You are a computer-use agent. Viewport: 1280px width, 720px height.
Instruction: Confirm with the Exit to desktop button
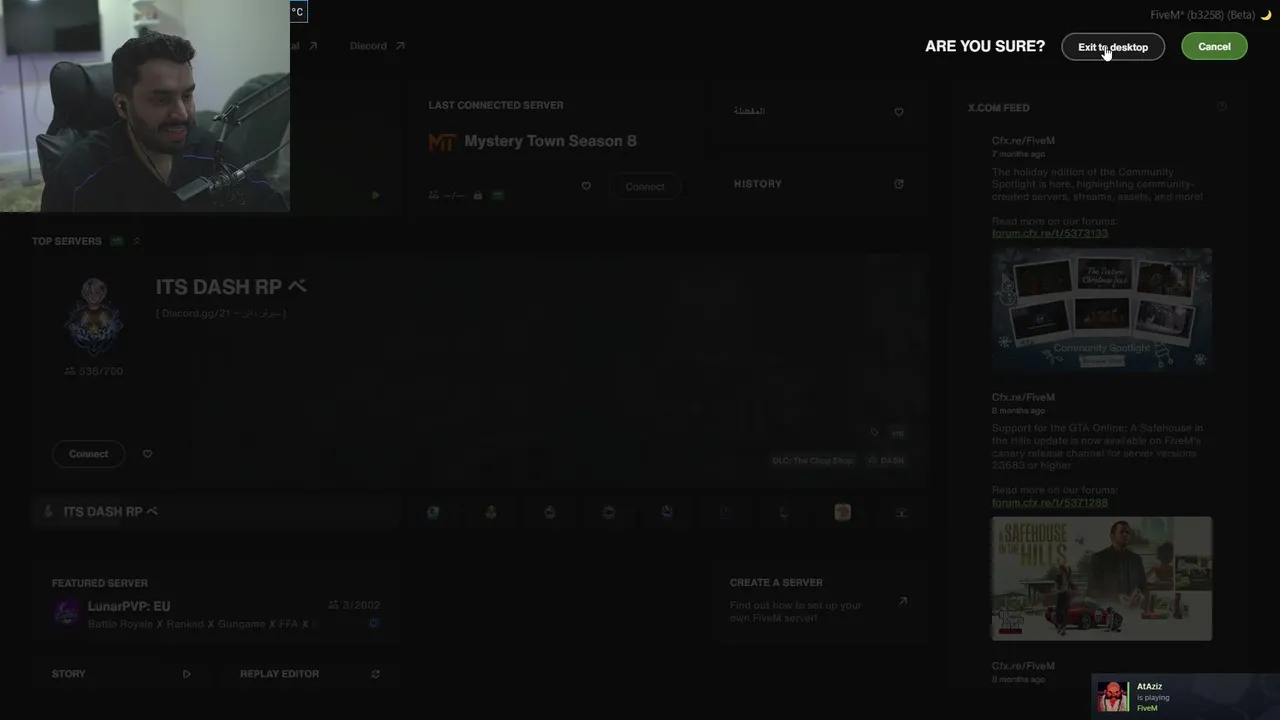tap(1113, 47)
